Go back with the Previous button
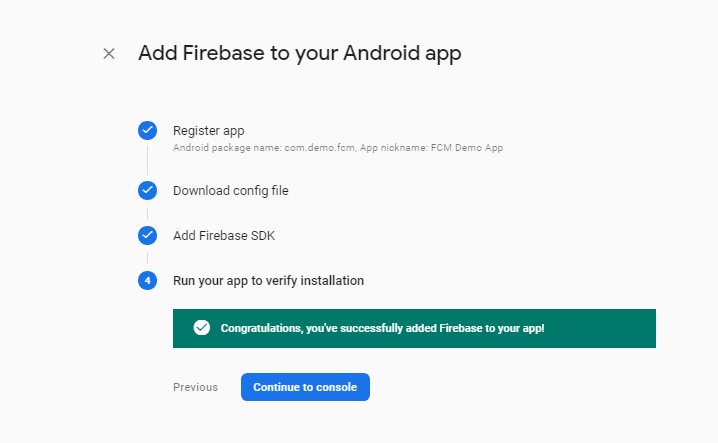 [196, 387]
